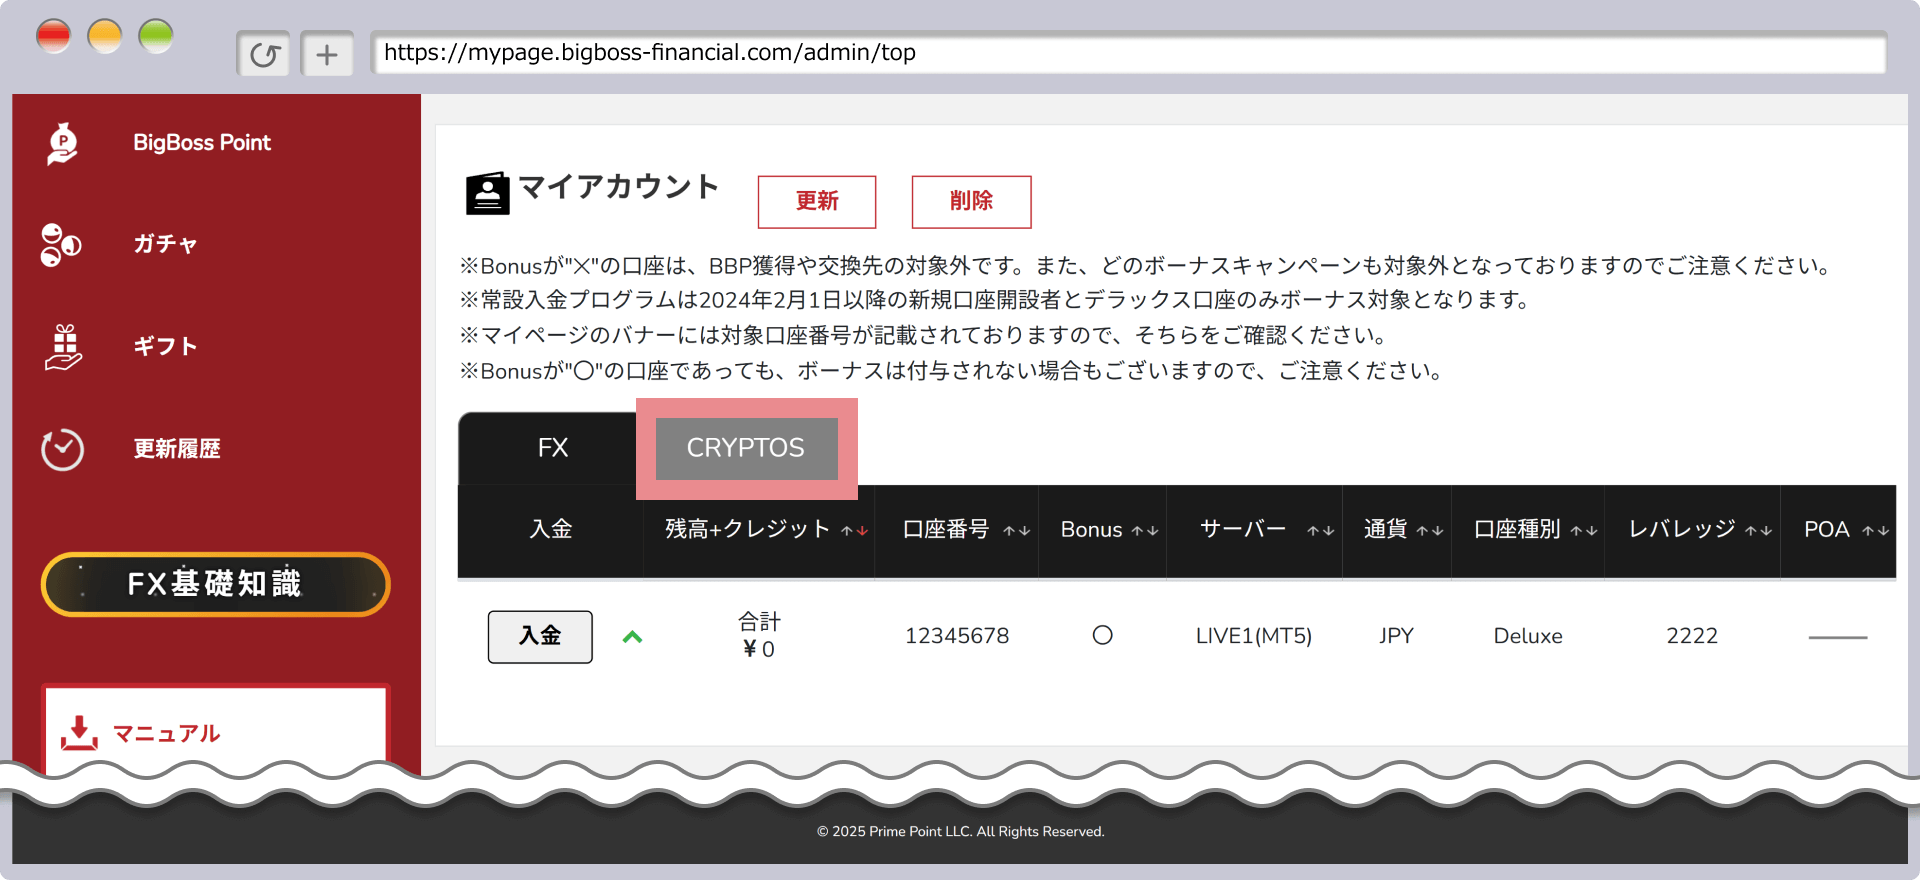Open the FX基礎知識 banner
Viewport: 1920px width, 880px height.
click(215, 584)
